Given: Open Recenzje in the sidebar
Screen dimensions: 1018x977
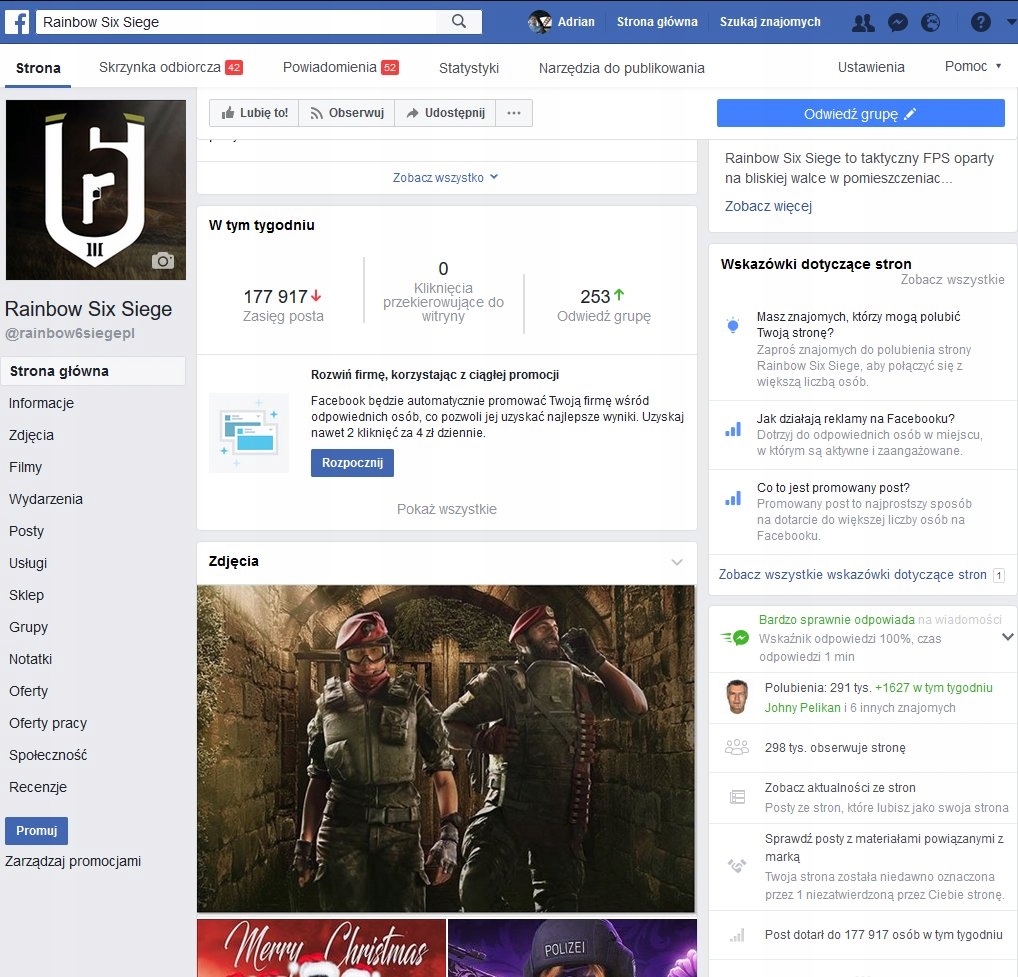Looking at the screenshot, I should coord(38,787).
